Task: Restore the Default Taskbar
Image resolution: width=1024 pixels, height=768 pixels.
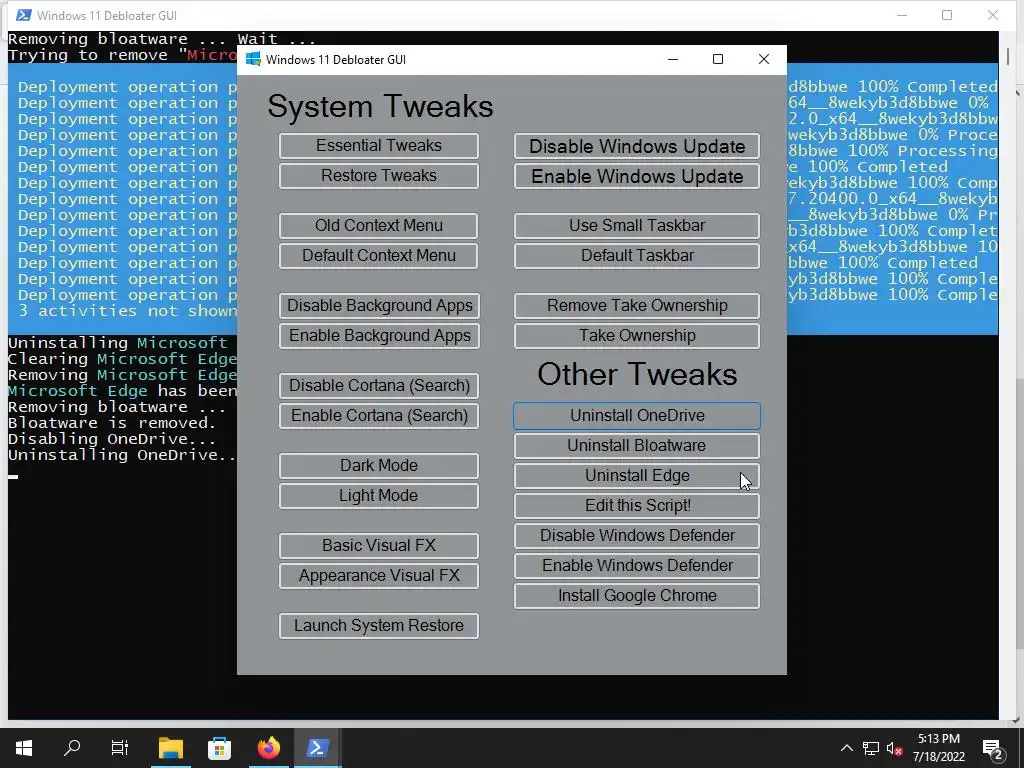Action: pyautogui.click(x=637, y=255)
